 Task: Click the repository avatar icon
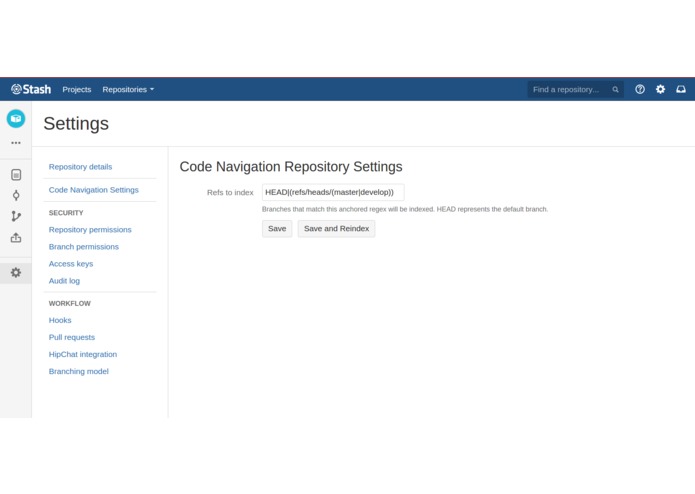point(16,119)
